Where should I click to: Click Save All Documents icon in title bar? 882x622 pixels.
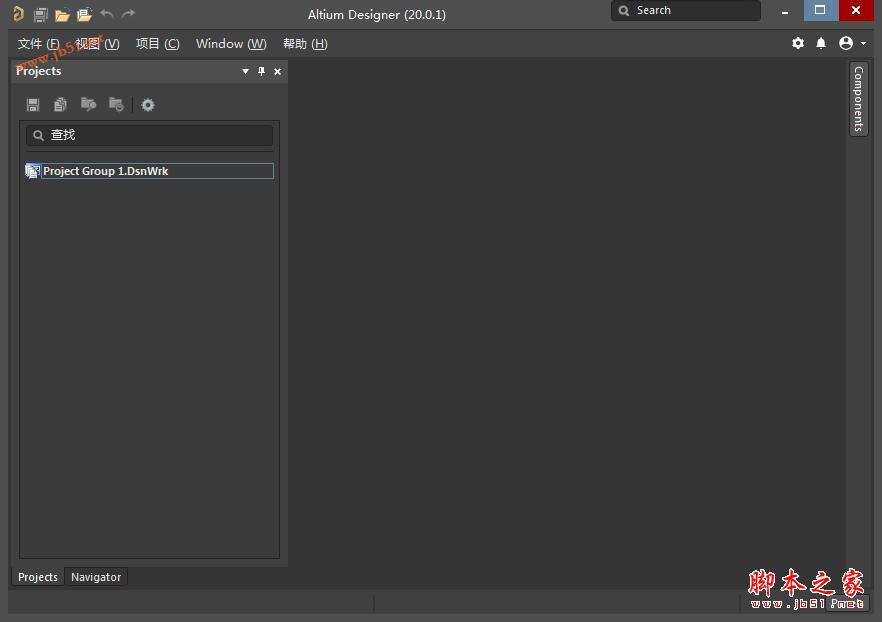(x=40, y=15)
